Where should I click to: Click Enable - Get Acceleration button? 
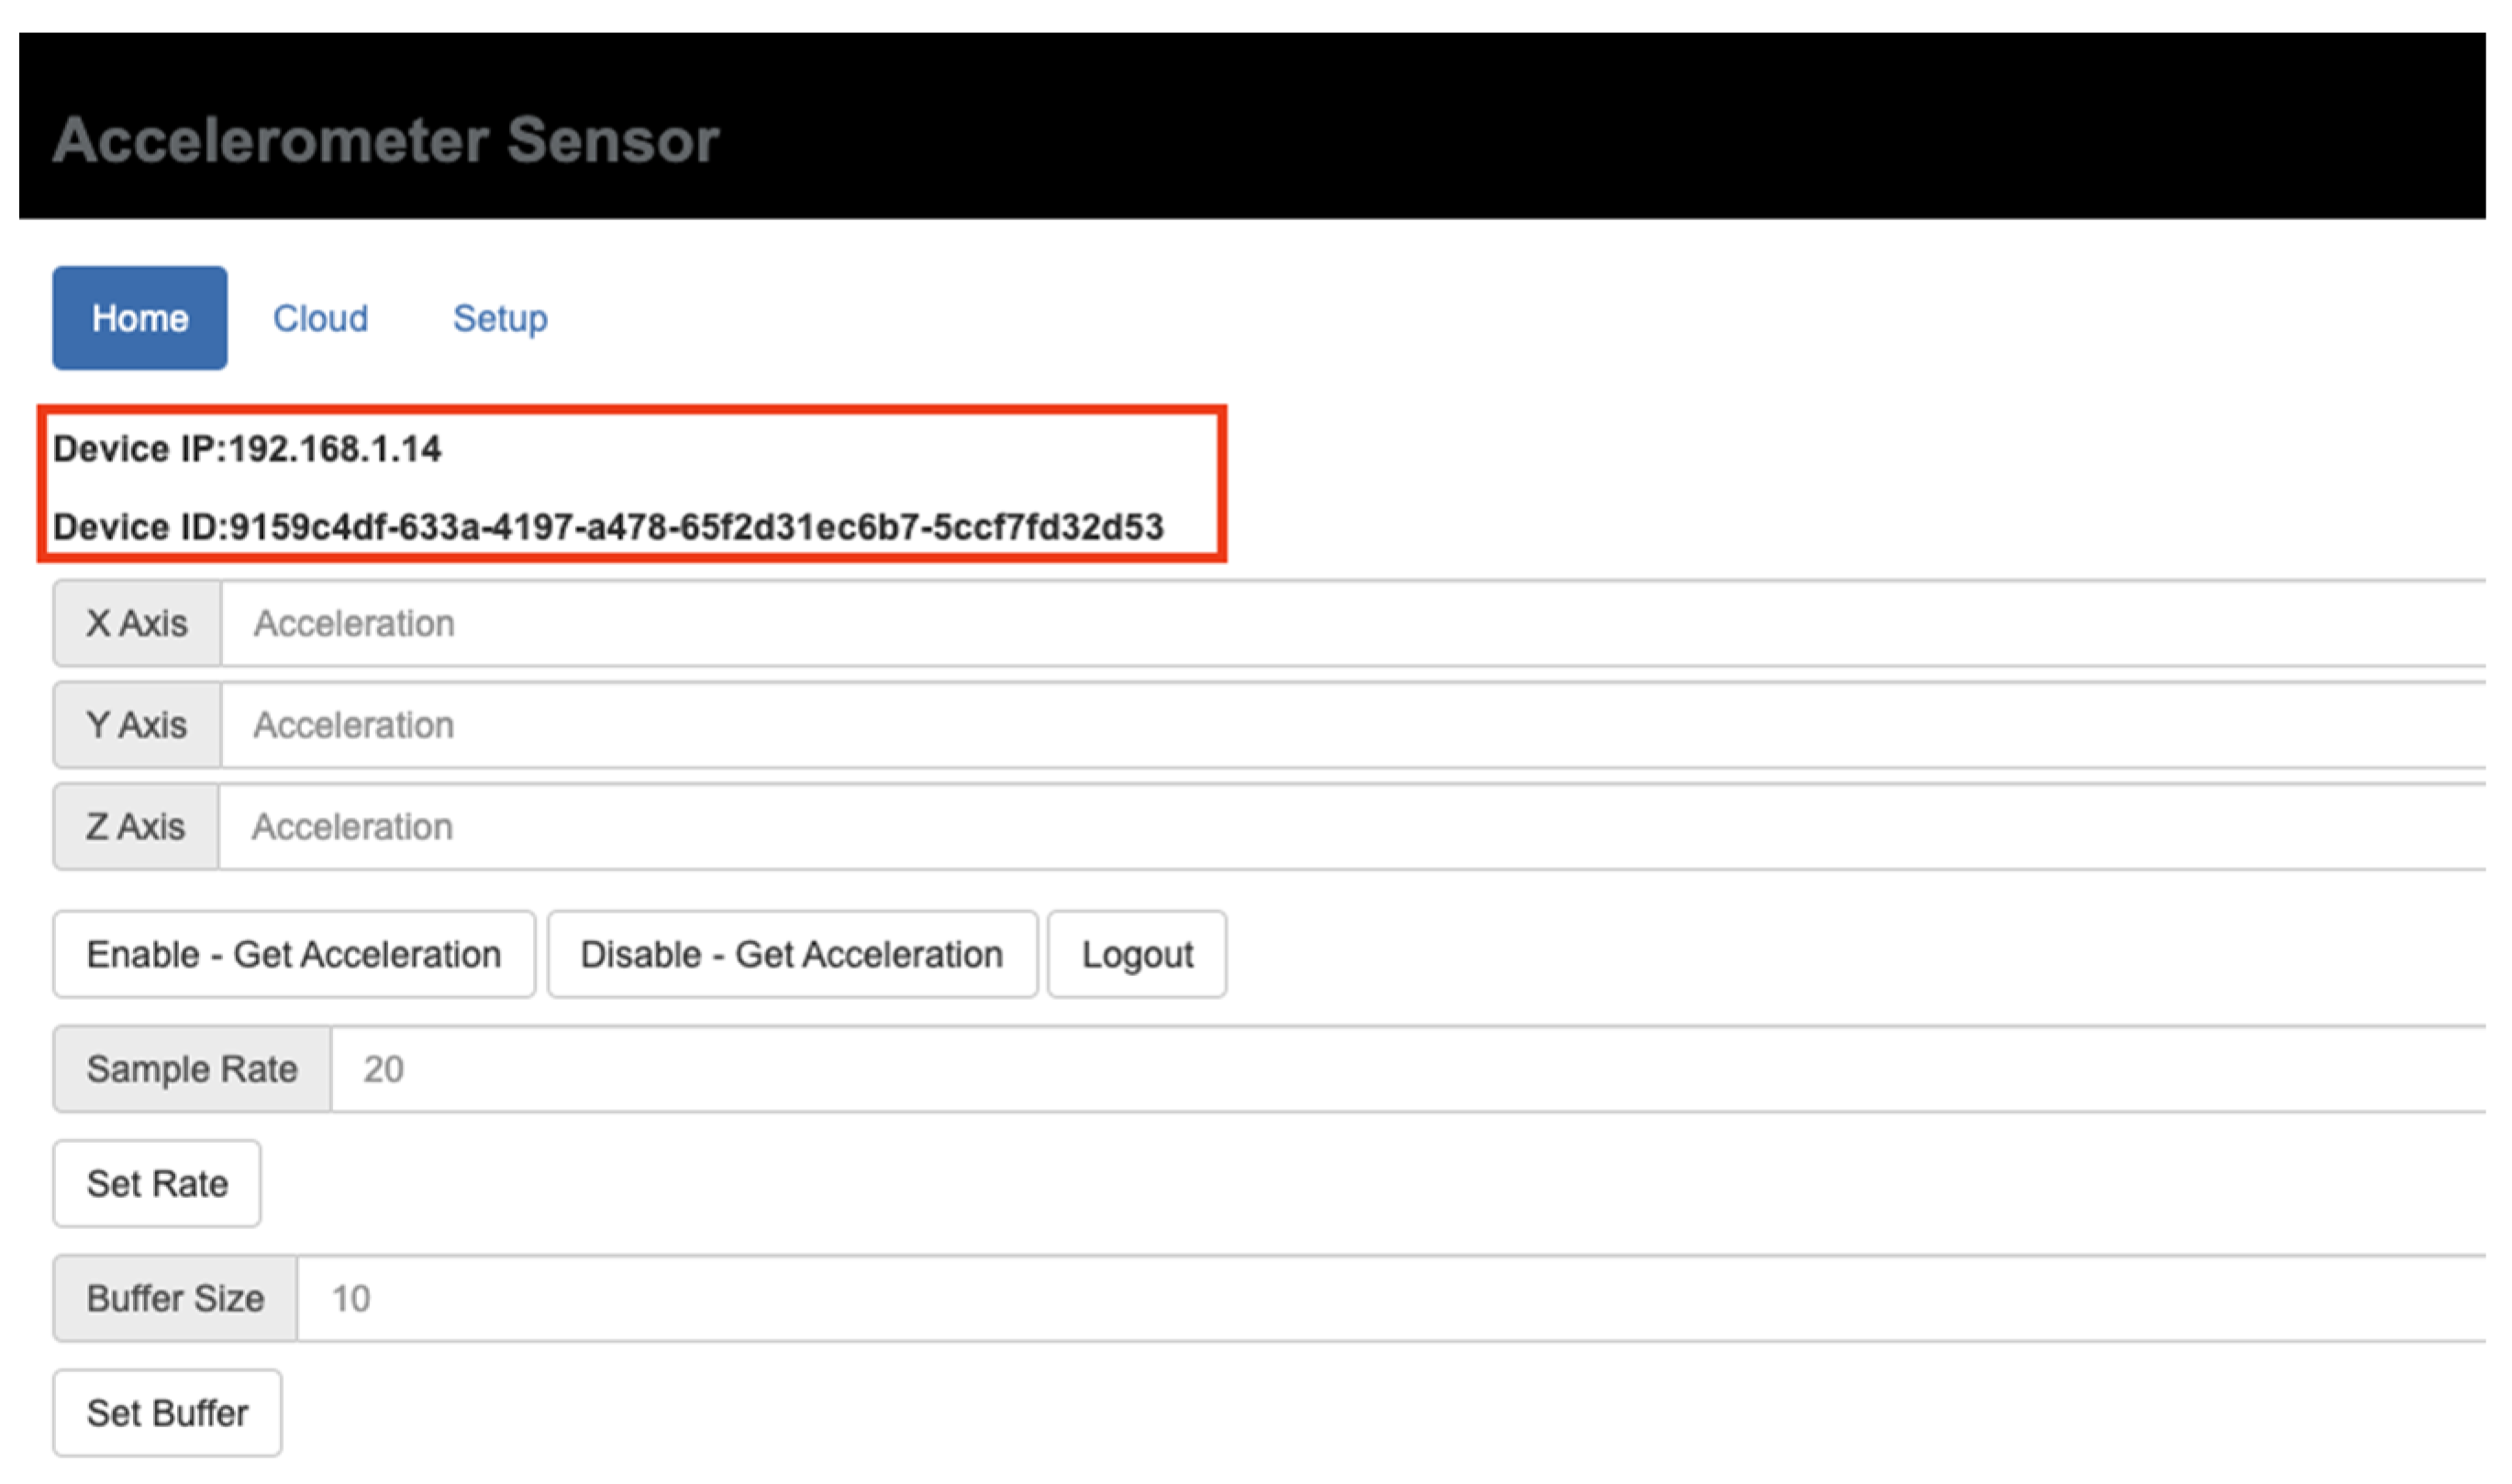tap(294, 953)
